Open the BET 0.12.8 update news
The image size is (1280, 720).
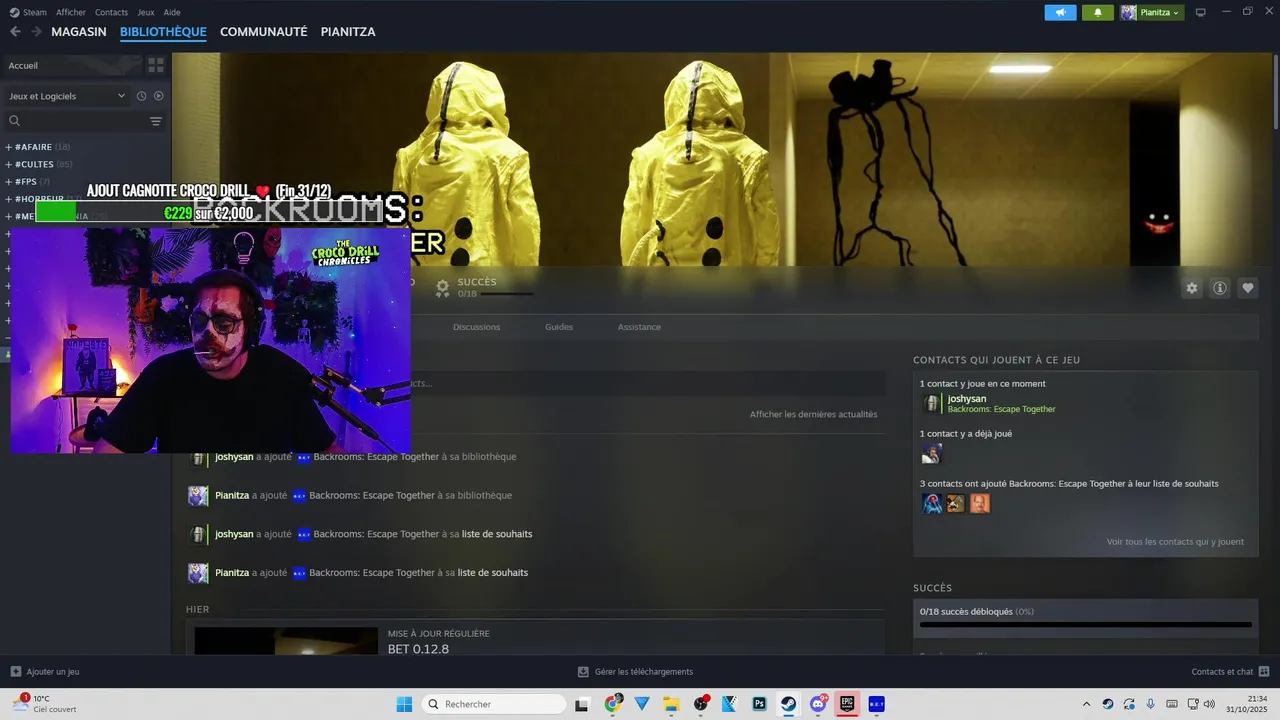(418, 649)
